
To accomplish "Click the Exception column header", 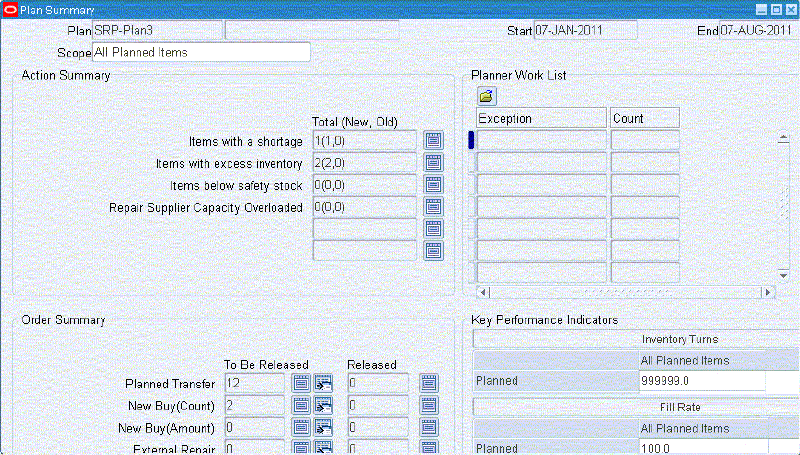I will pyautogui.click(x=541, y=118).
